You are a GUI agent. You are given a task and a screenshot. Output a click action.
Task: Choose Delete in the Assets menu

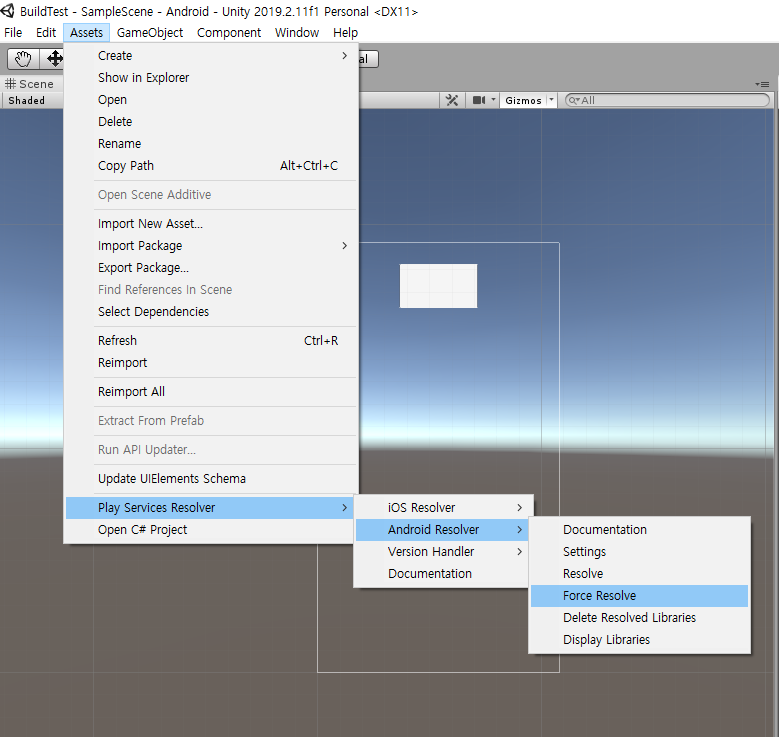tap(211, 121)
